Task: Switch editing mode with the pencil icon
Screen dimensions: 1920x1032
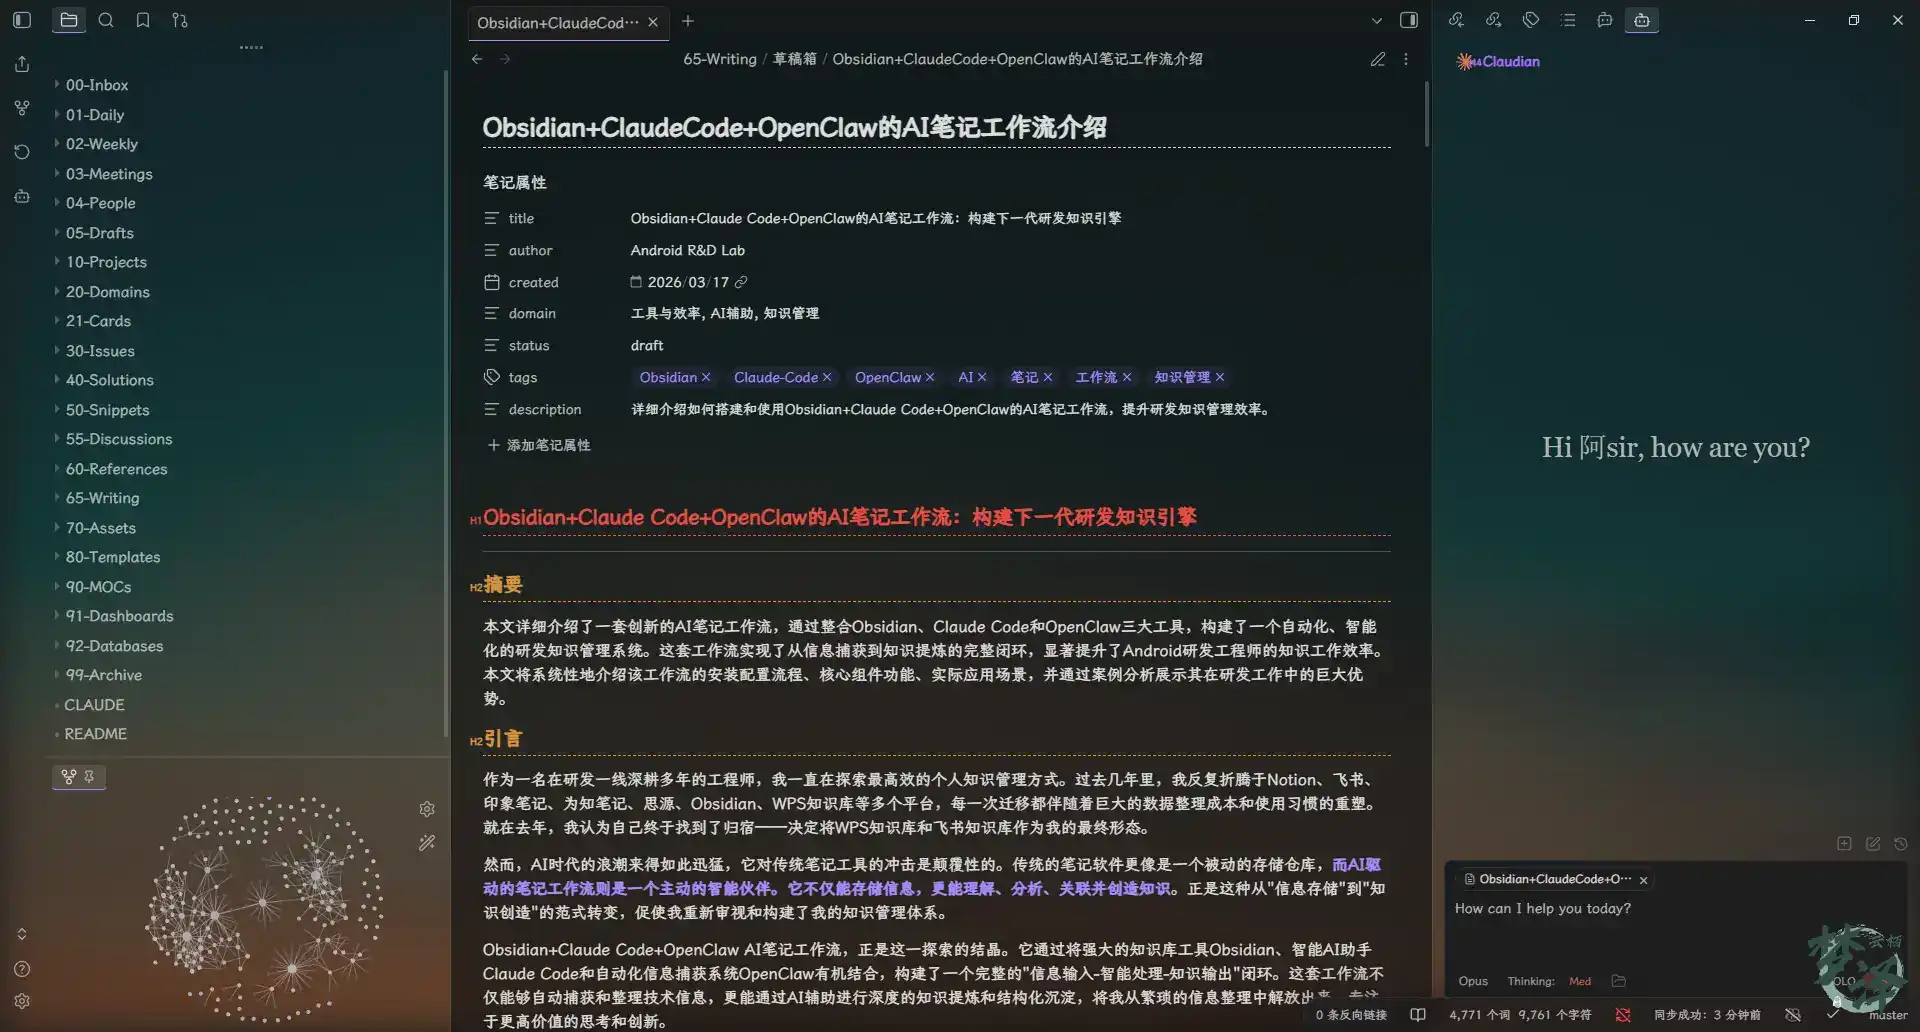Action: click(1378, 59)
